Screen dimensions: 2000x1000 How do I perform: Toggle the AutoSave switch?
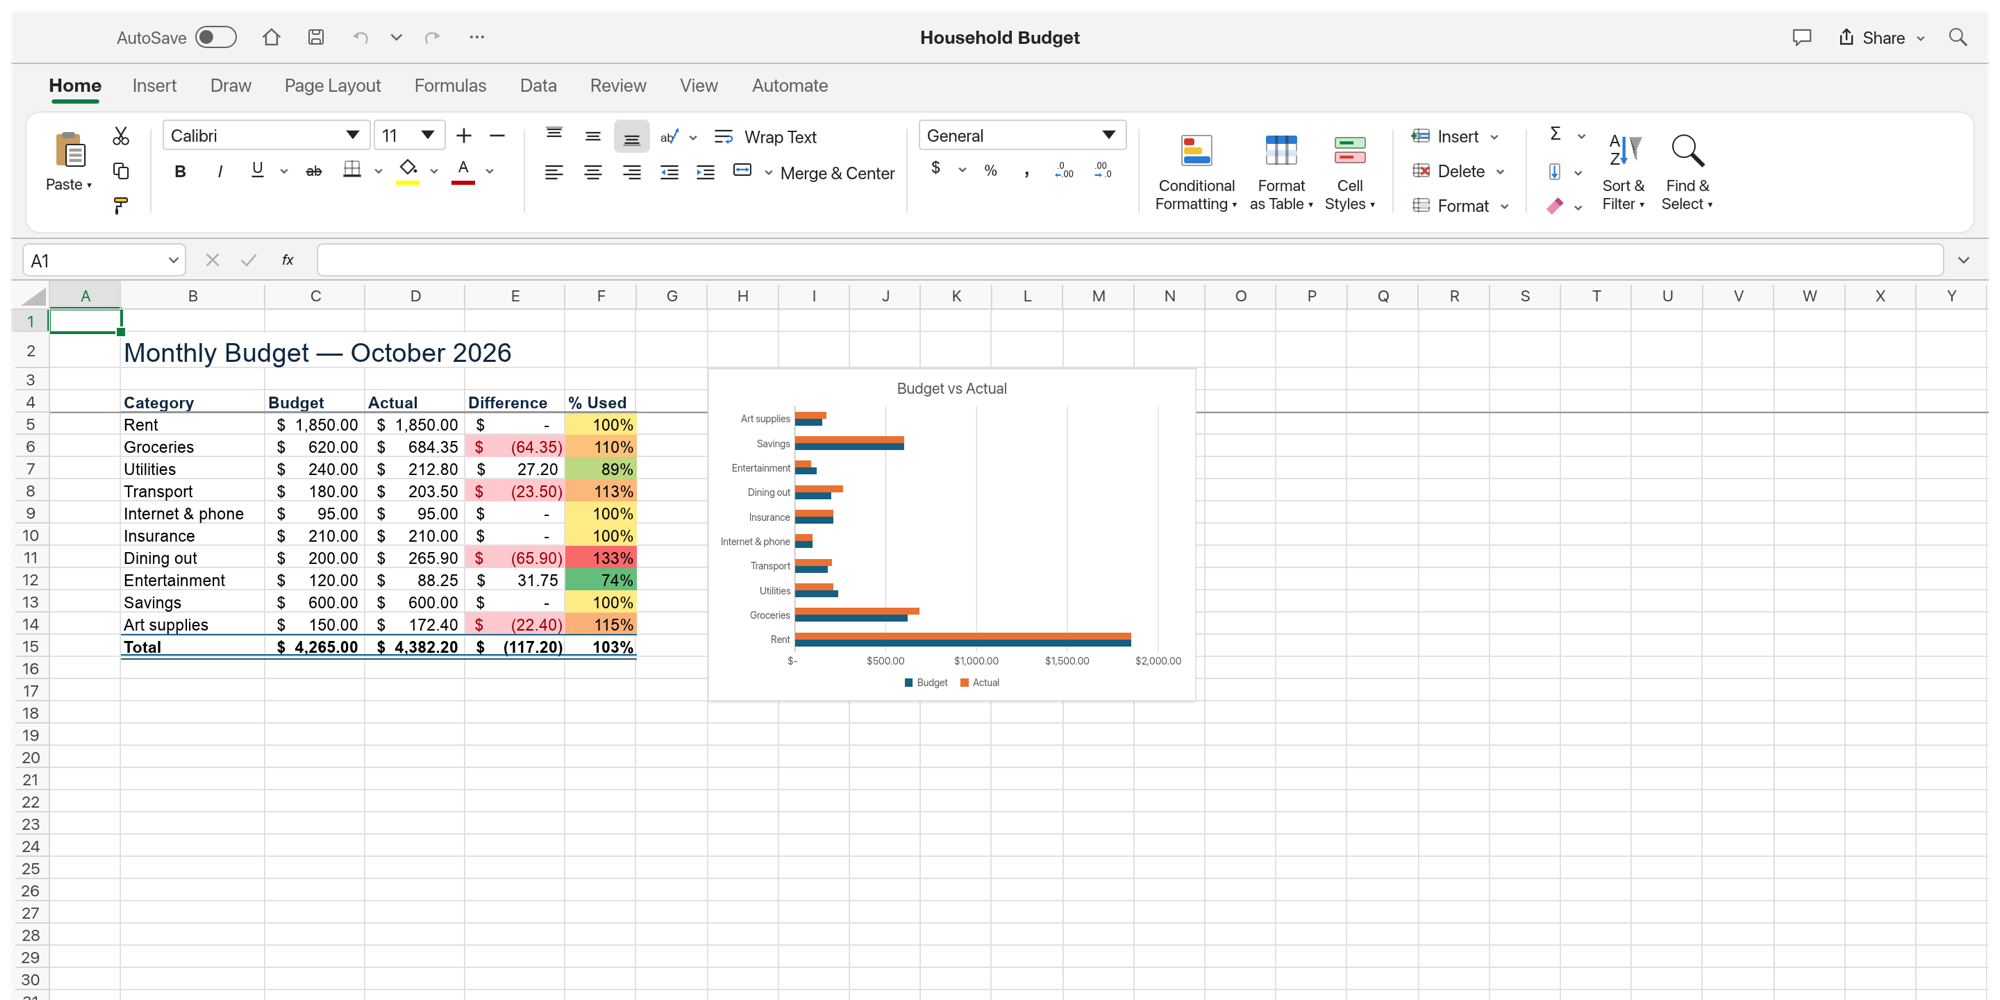[x=216, y=37]
